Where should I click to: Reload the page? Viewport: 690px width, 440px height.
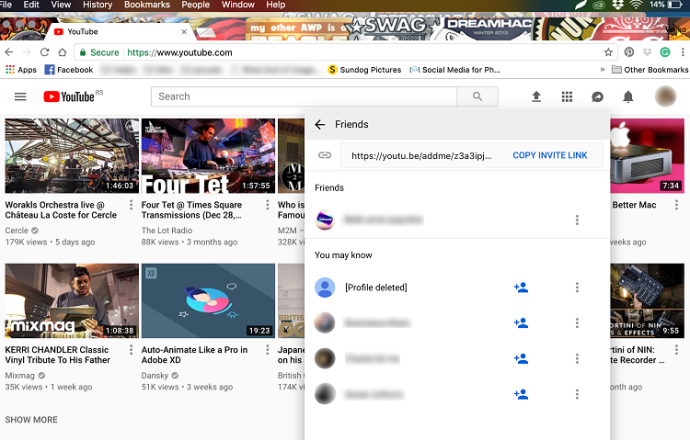(x=44, y=52)
